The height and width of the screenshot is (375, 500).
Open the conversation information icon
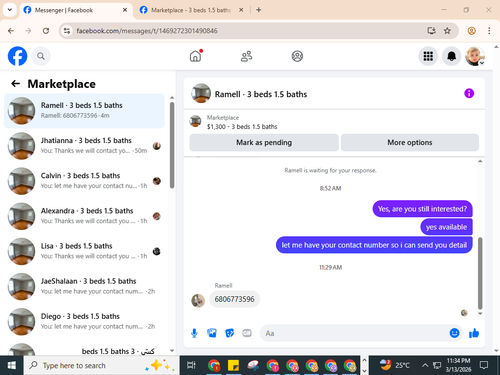coord(469,93)
